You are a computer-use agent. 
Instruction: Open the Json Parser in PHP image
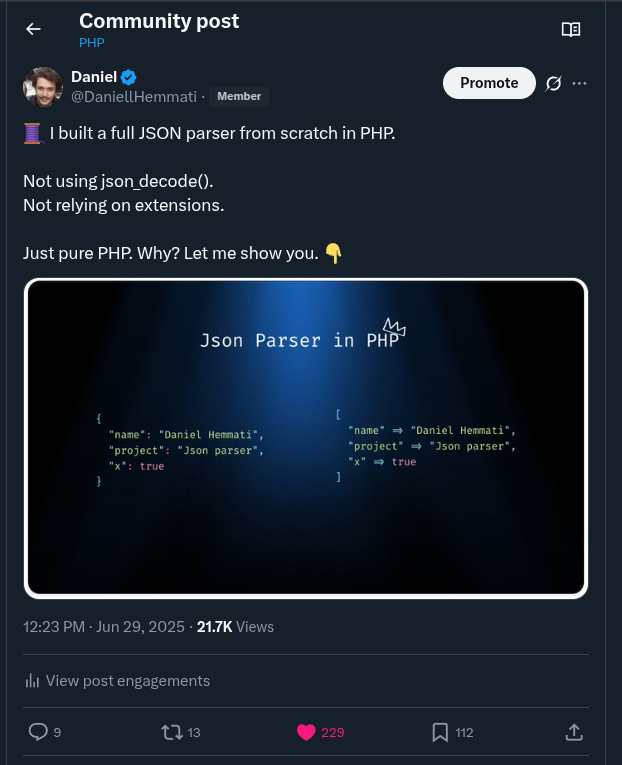point(306,438)
